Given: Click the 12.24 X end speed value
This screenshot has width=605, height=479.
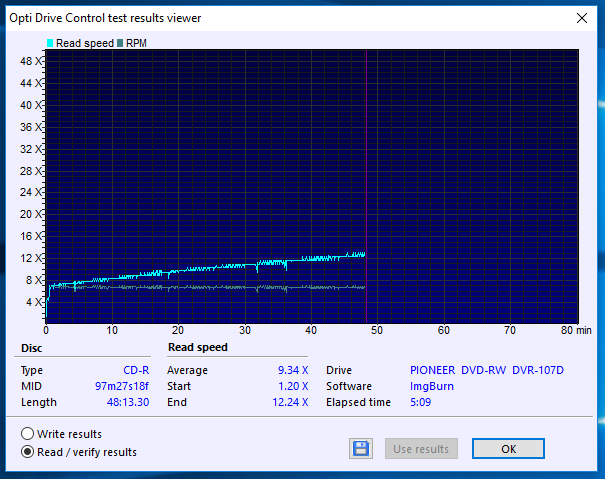Looking at the screenshot, I should (290, 402).
